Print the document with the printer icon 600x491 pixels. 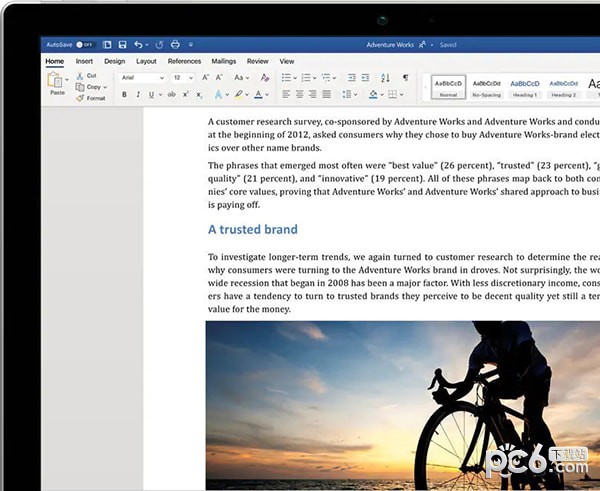(175, 45)
